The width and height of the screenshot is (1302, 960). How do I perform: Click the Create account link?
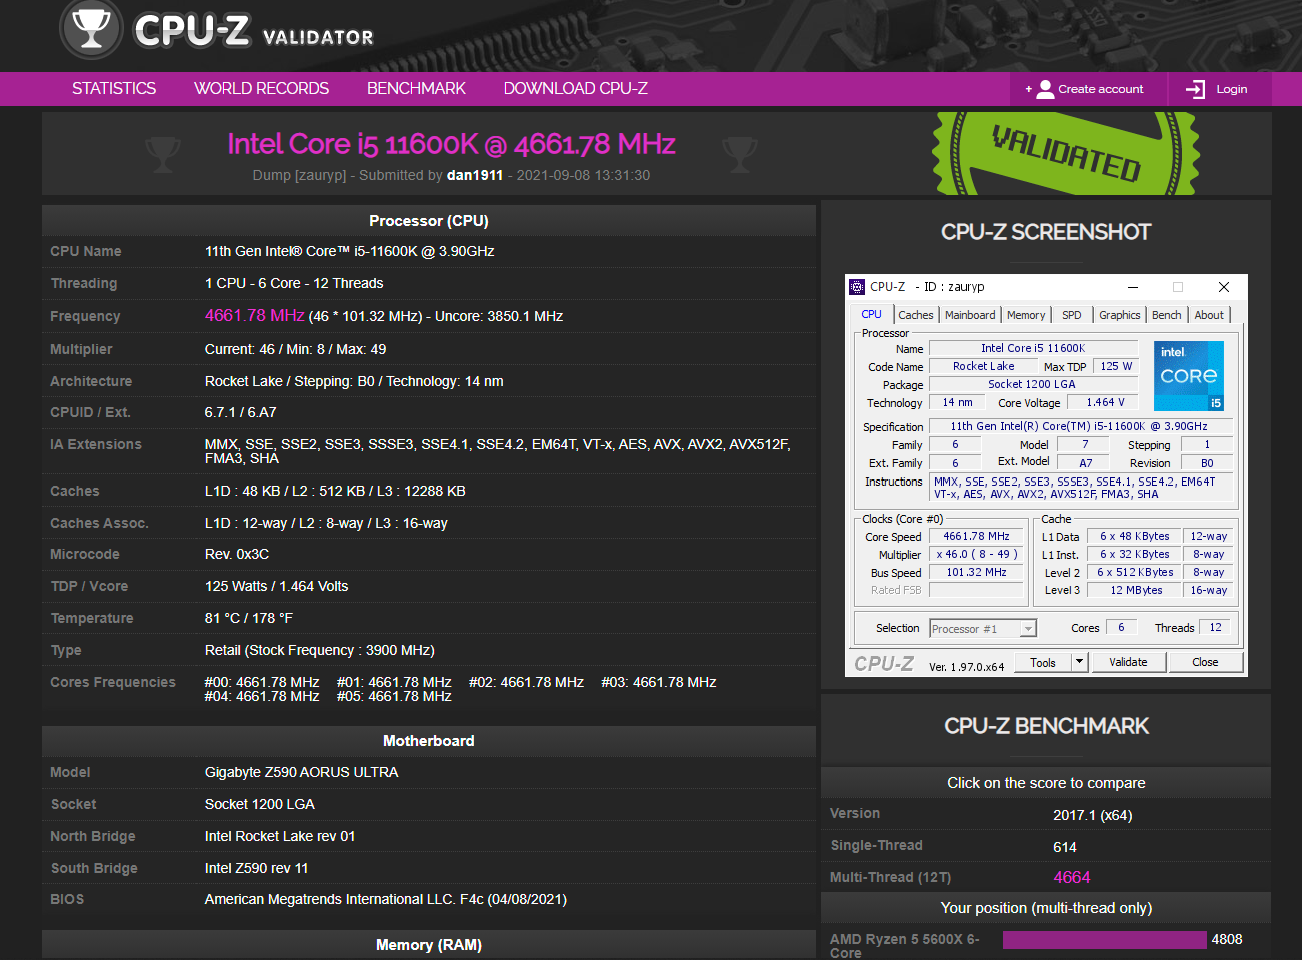[x=1101, y=89]
